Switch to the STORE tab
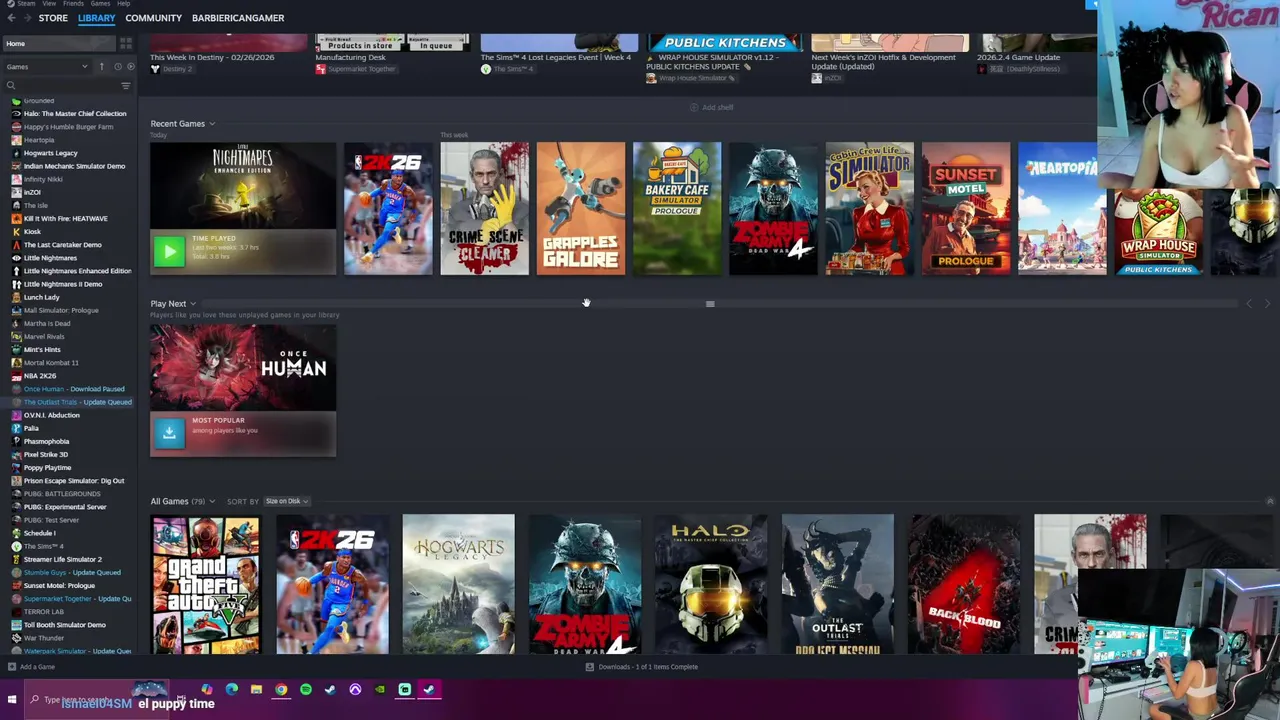1280x720 pixels. (53, 18)
